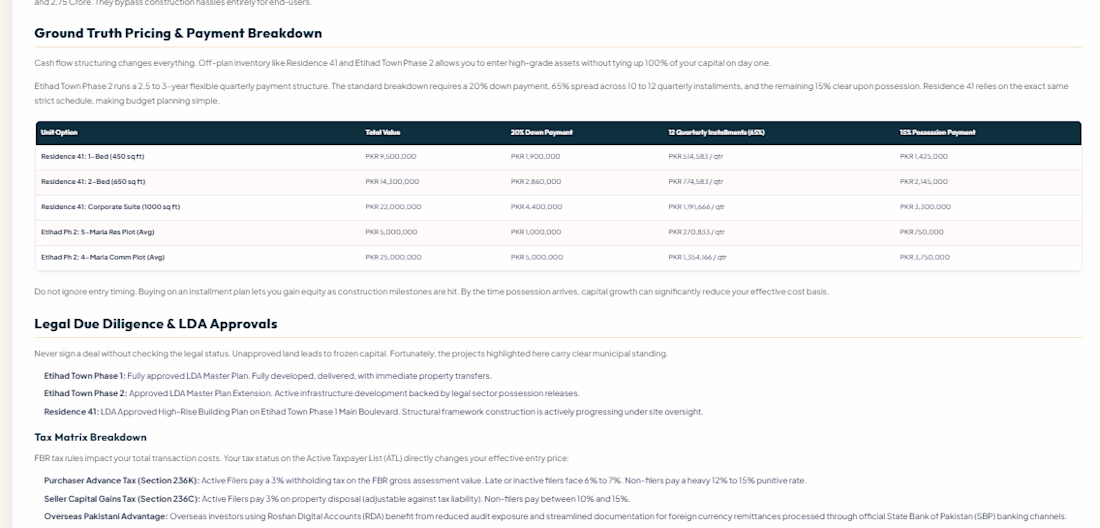Select total value cell 'PKR 9,500,000'

391,156
